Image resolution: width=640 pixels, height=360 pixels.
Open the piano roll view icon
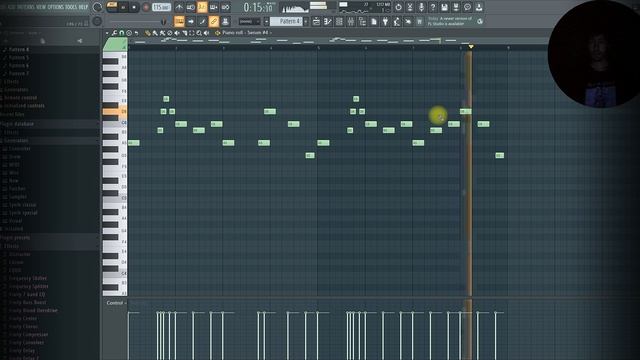click(x=328, y=22)
